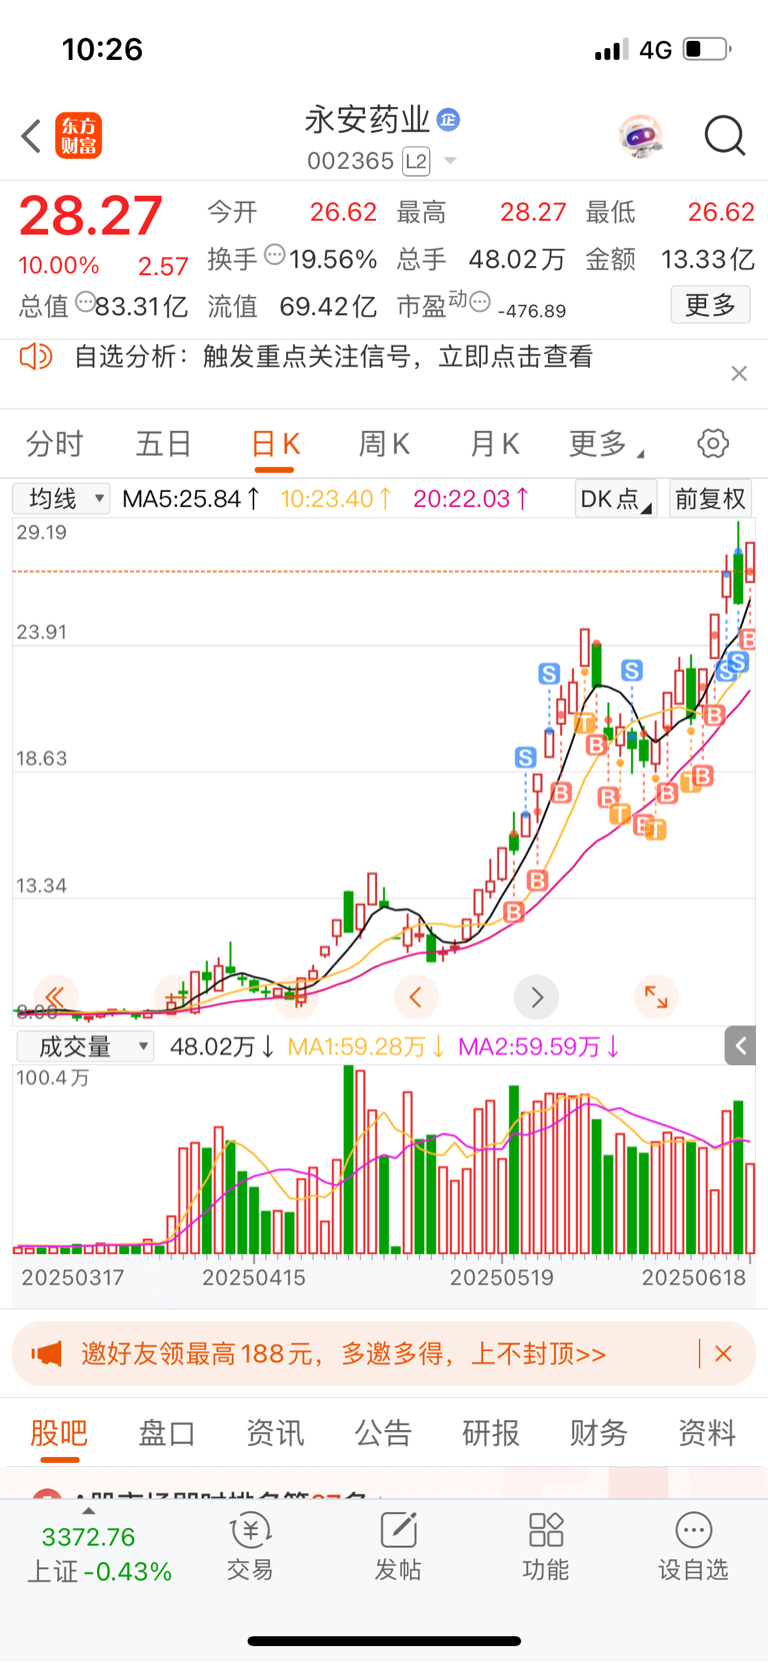Jump to earliest data double-left arrow
This screenshot has height=1663, width=768.
click(x=56, y=996)
